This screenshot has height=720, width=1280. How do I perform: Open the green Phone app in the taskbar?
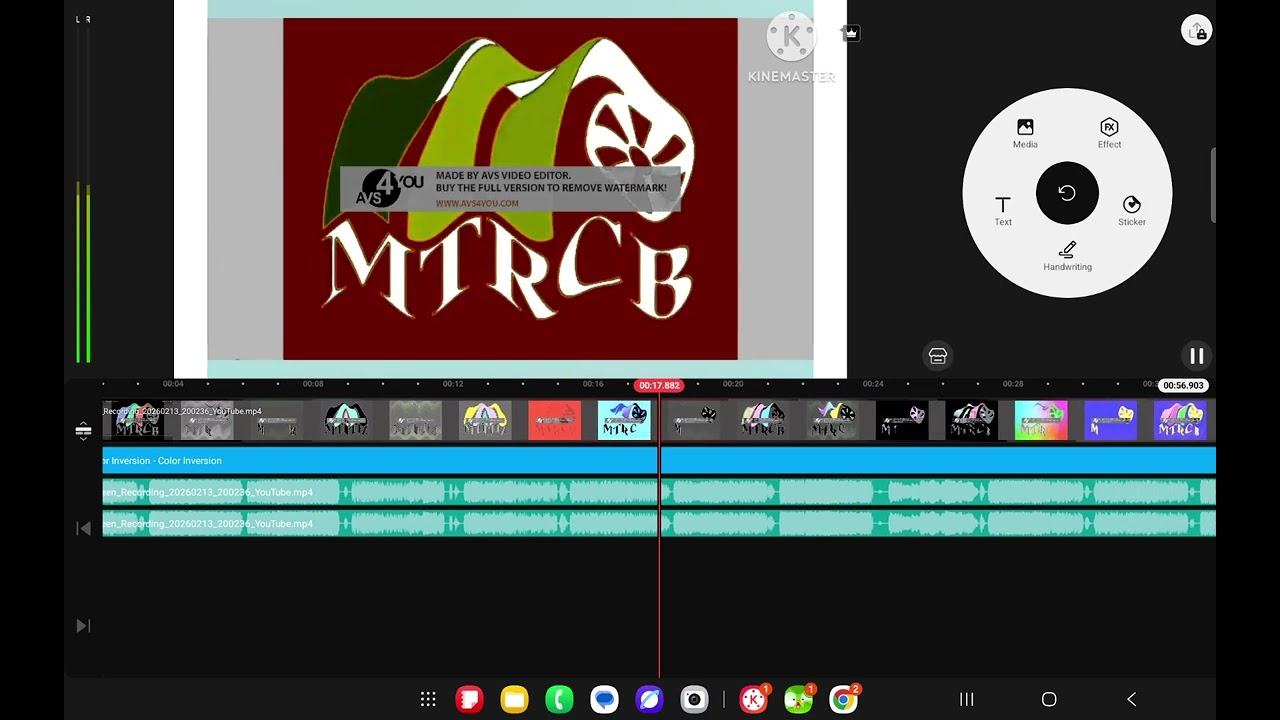coord(559,700)
